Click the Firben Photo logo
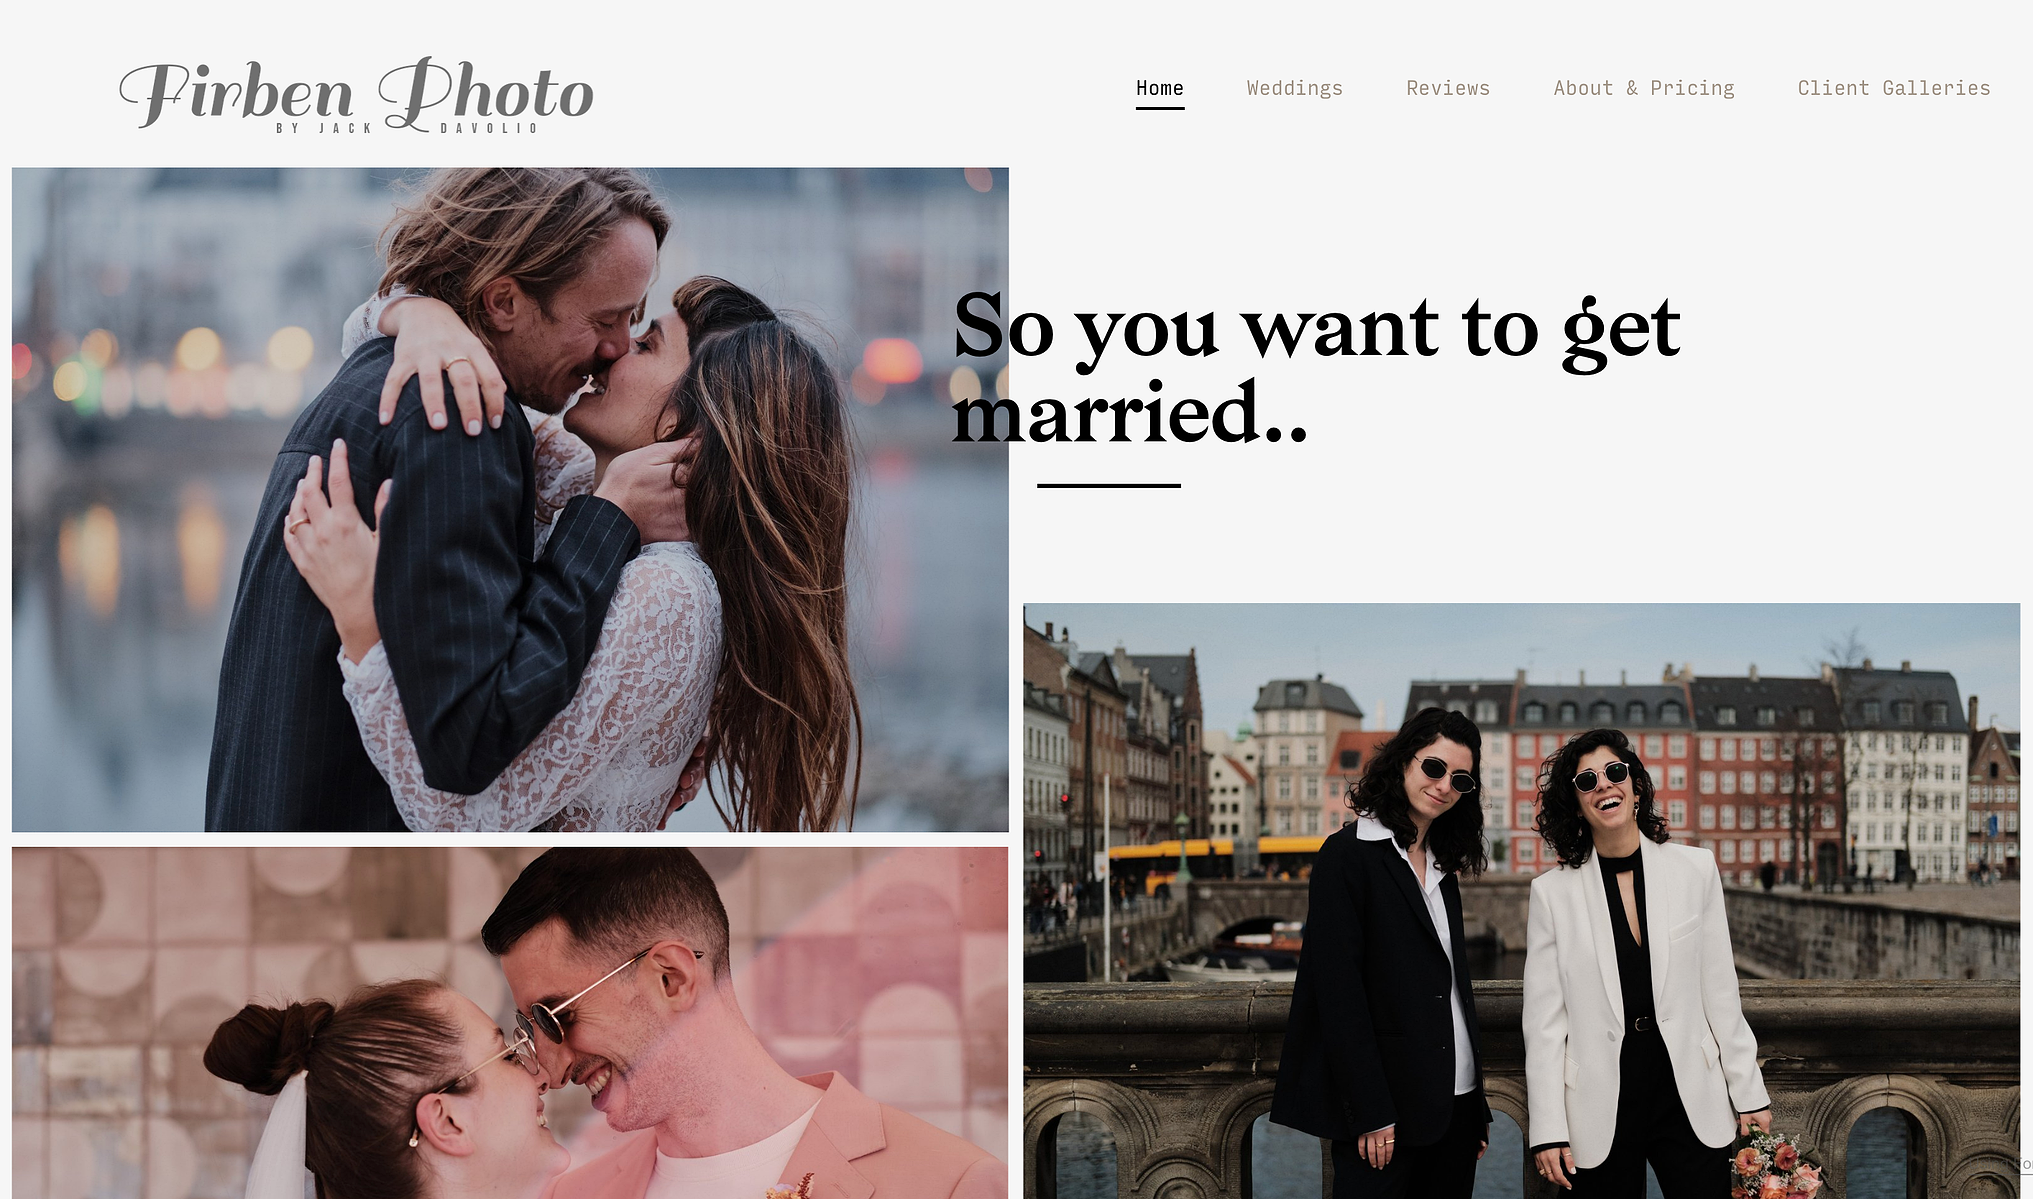This screenshot has height=1199, width=2033. pyautogui.click(x=356, y=95)
